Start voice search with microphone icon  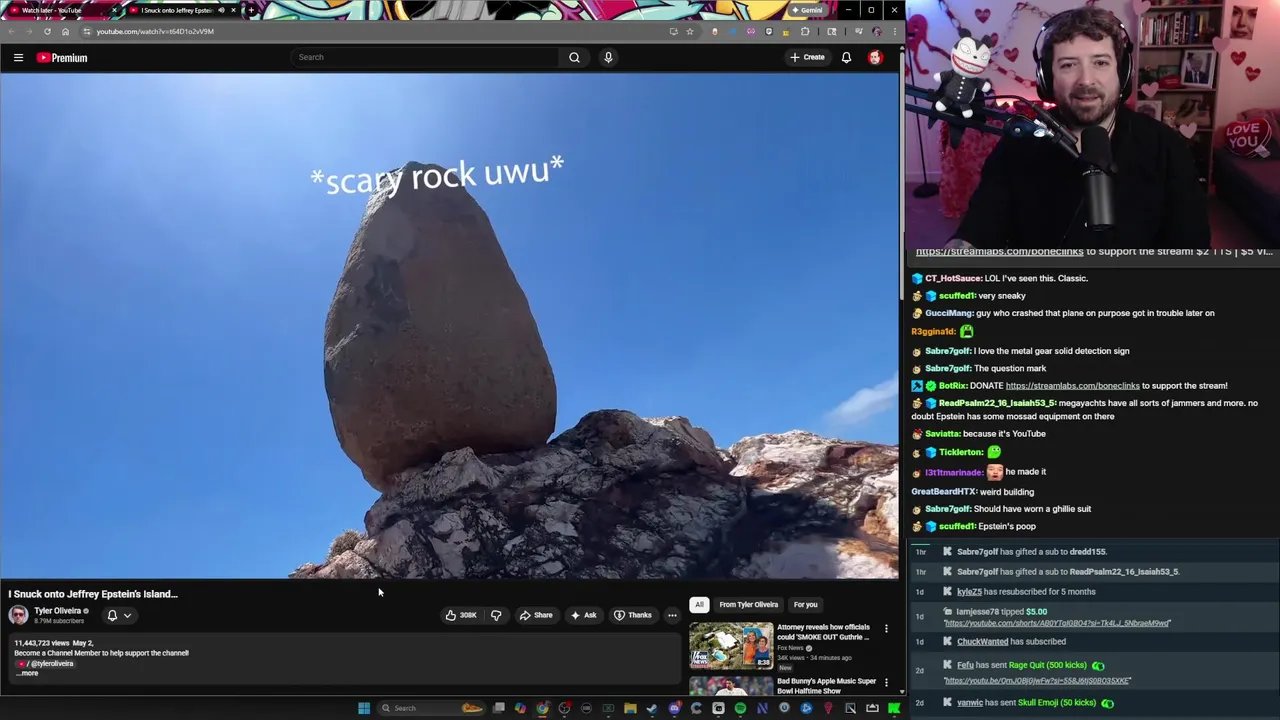point(608,57)
